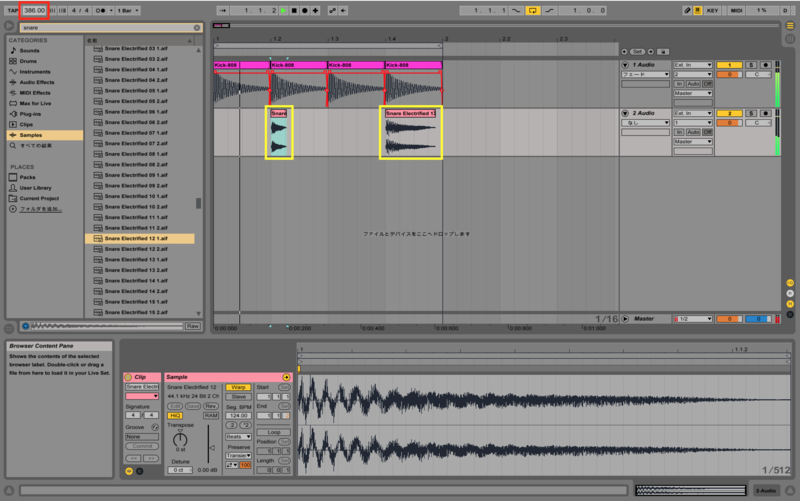This screenshot has width=800, height=501.
Task: Click the next locator circle button
Action: tap(651, 52)
